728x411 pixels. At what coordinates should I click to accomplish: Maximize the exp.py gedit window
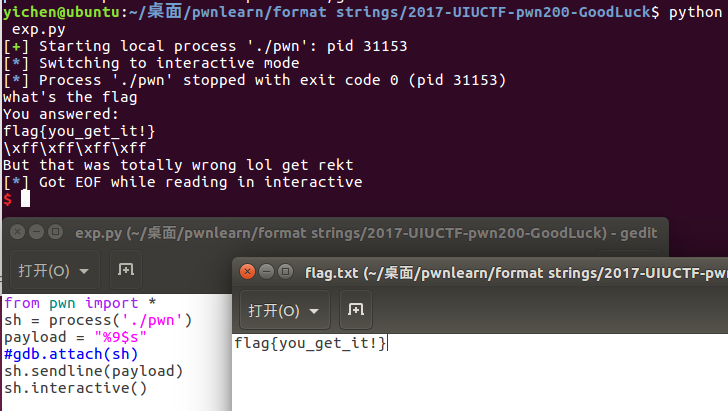(55, 233)
